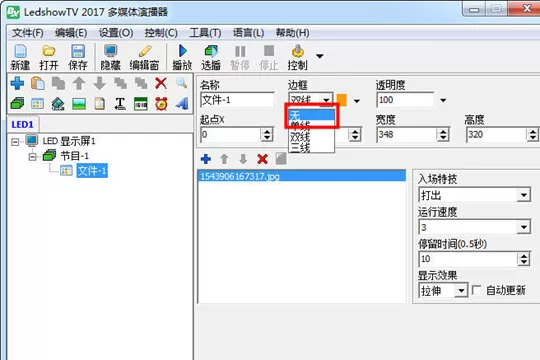
Task: Open the 设置(O) menu
Action: tap(116, 33)
